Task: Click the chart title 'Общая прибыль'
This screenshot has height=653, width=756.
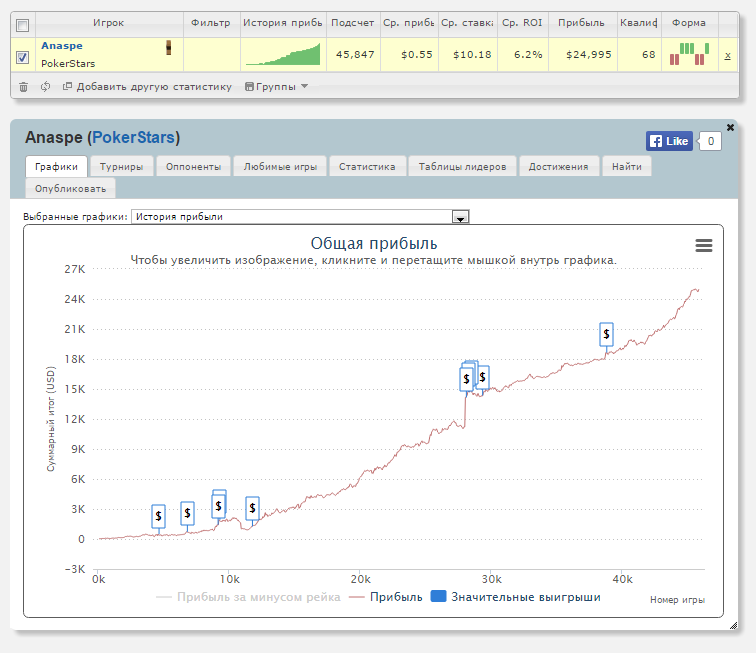Action: 374,244
